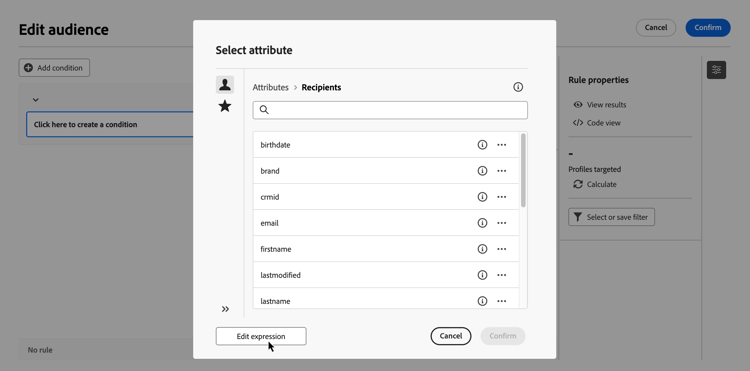Click the attribute list scrollbar
The image size is (750, 371).
pyautogui.click(x=523, y=170)
